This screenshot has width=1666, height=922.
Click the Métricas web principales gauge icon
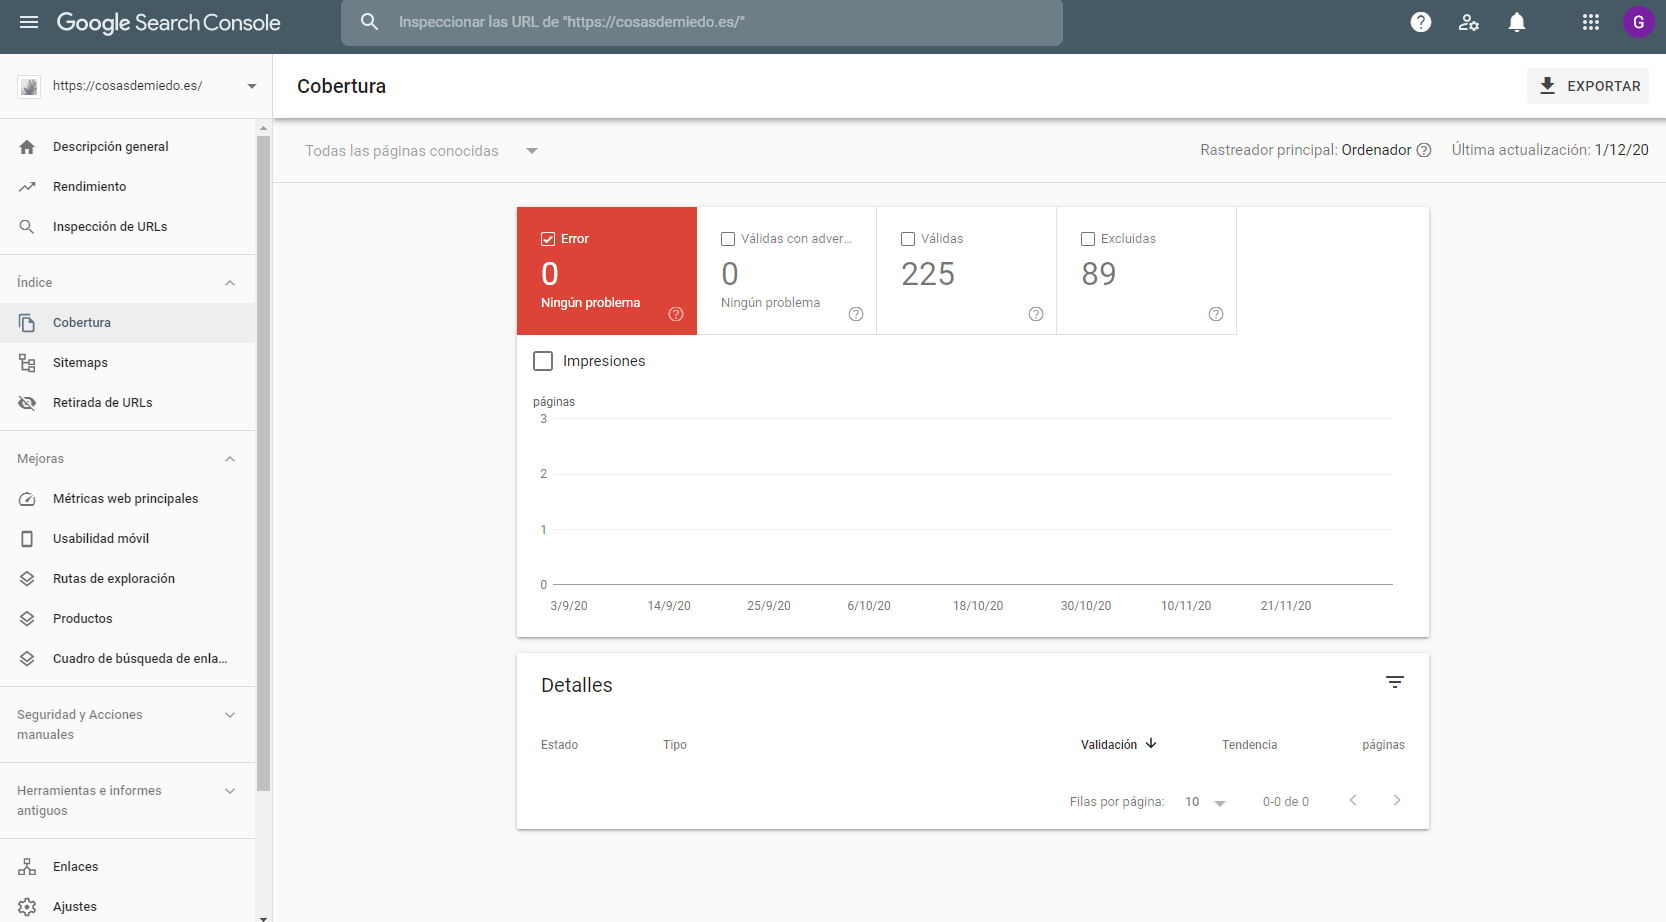click(x=27, y=499)
